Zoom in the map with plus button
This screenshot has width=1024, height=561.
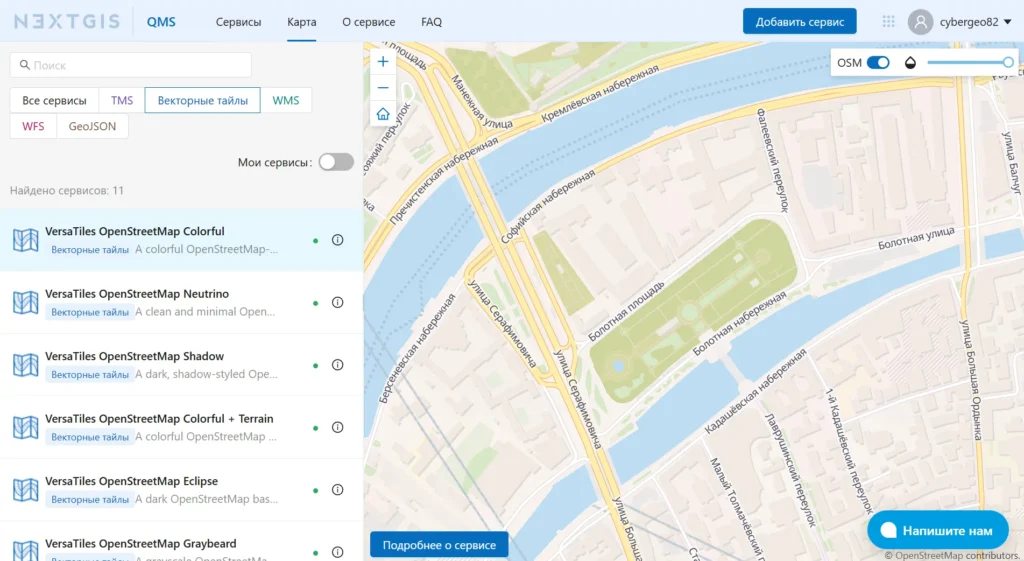[x=383, y=62]
